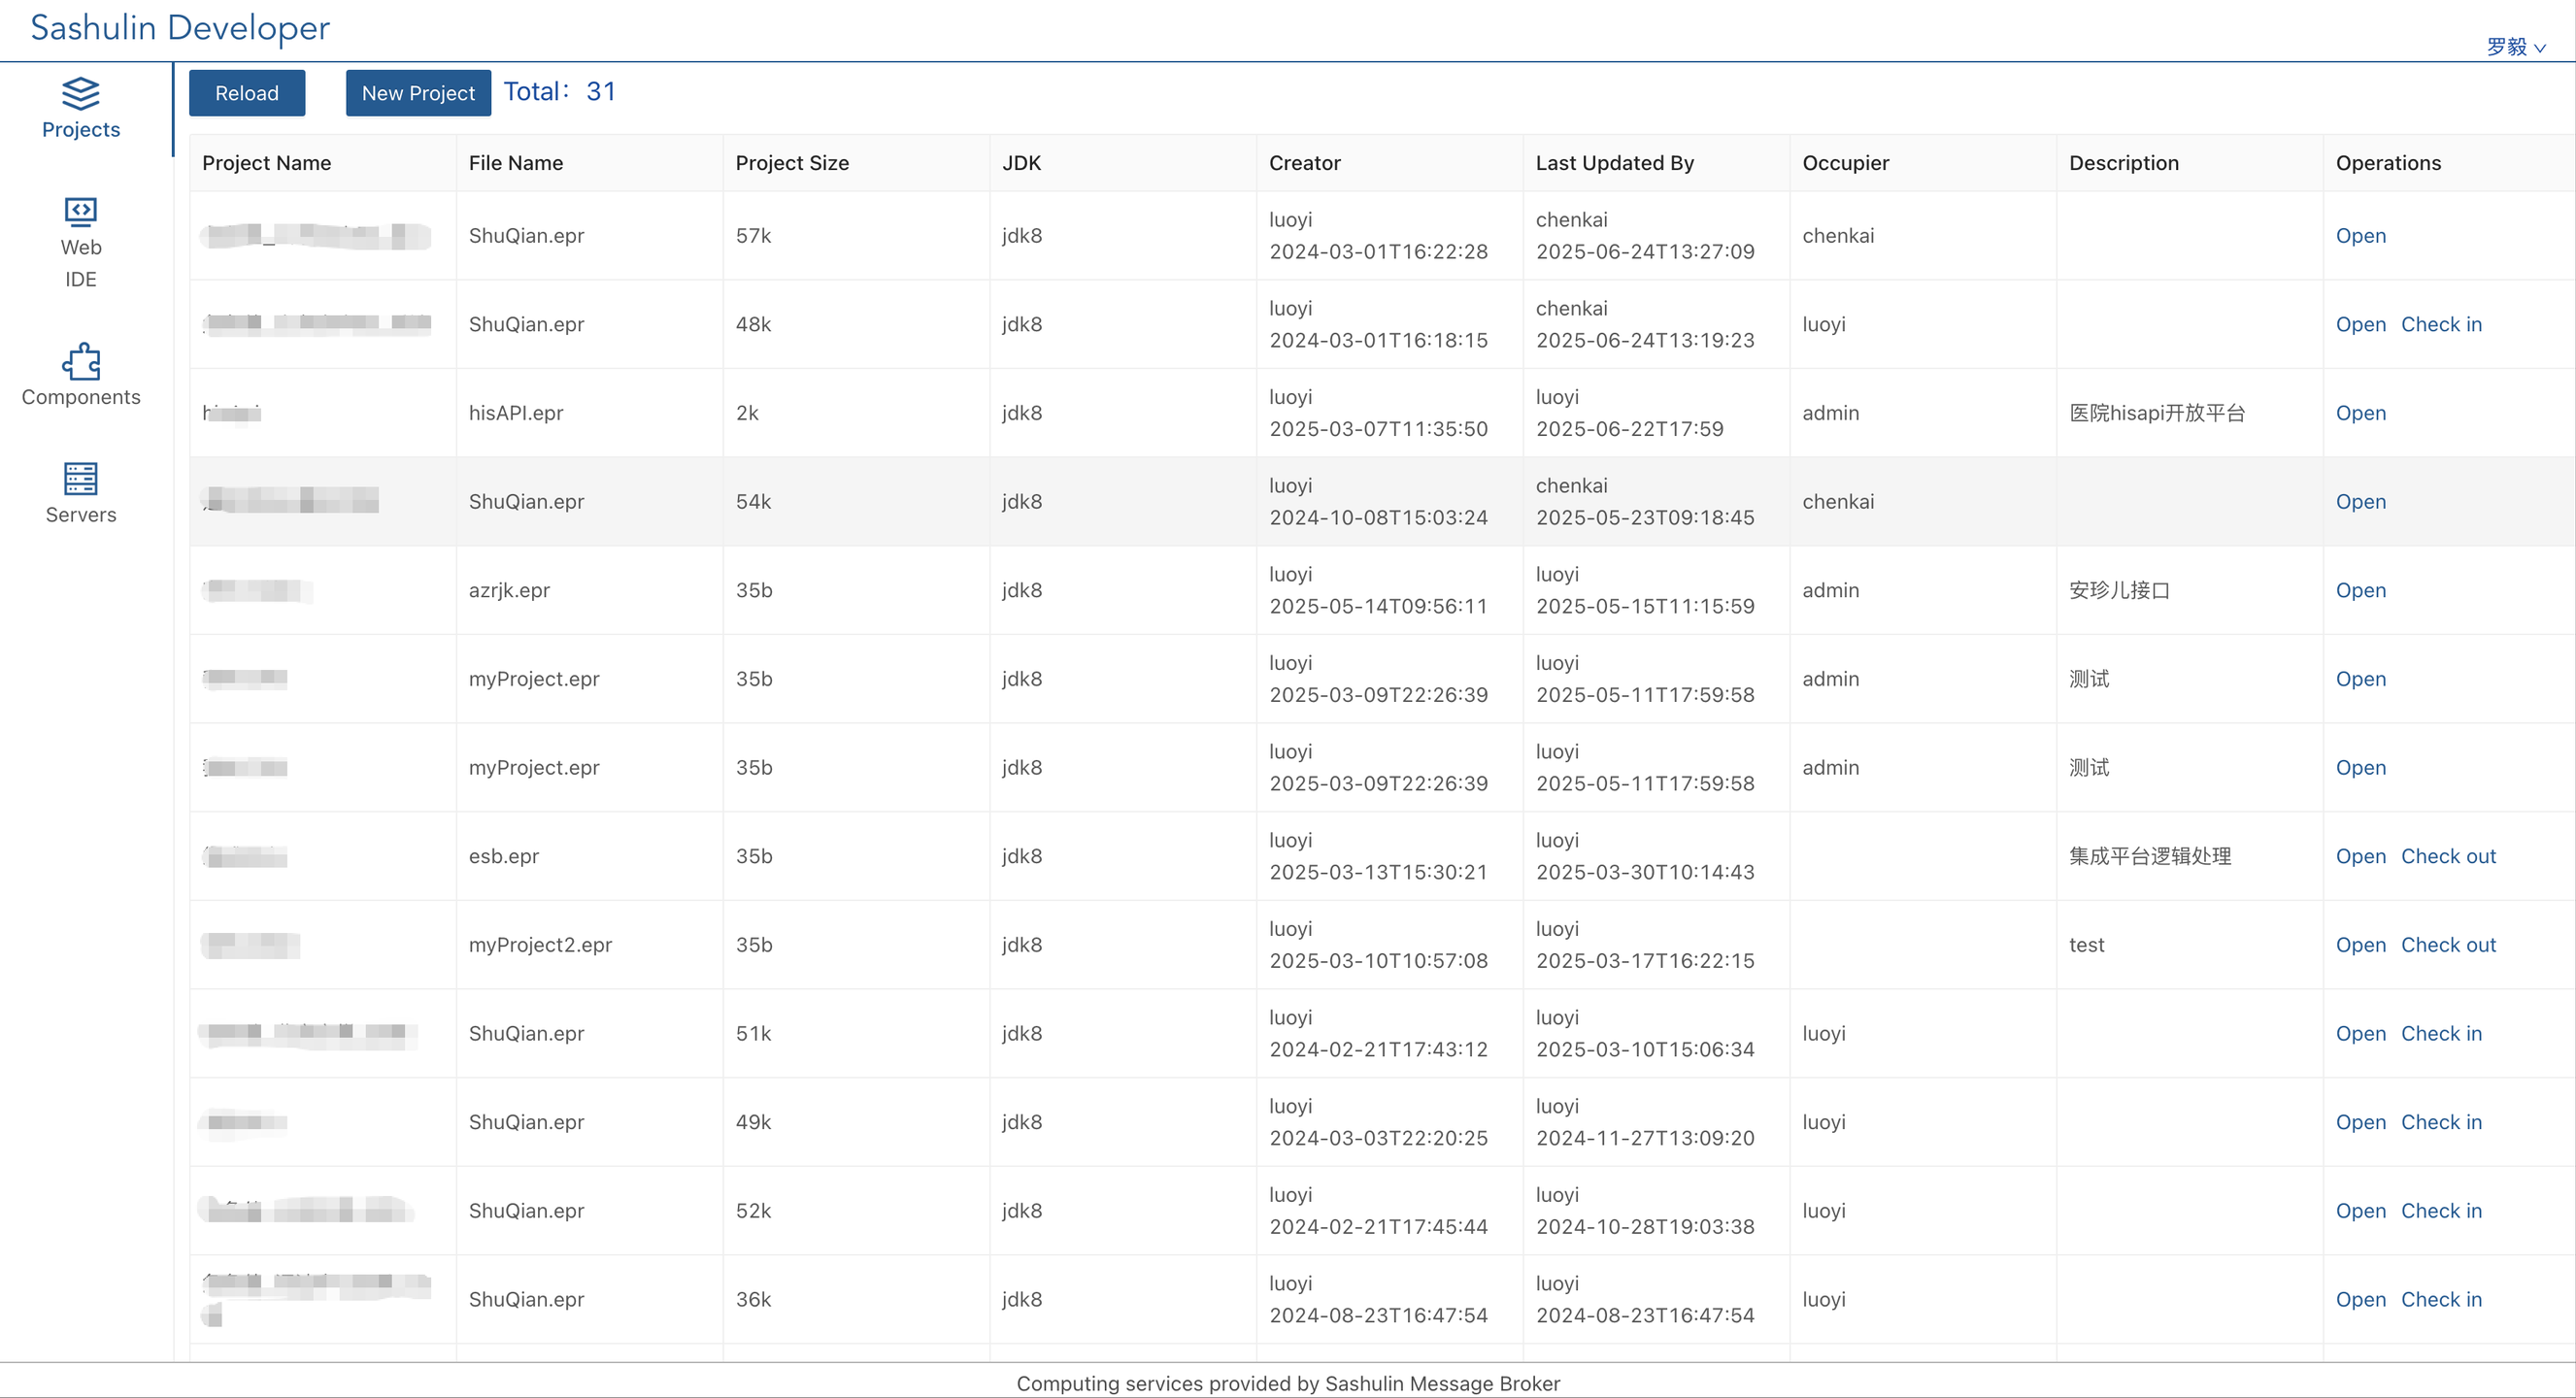Open the 57k ShuQian.epr project
The height and width of the screenshot is (1398, 2576).
(x=2360, y=236)
